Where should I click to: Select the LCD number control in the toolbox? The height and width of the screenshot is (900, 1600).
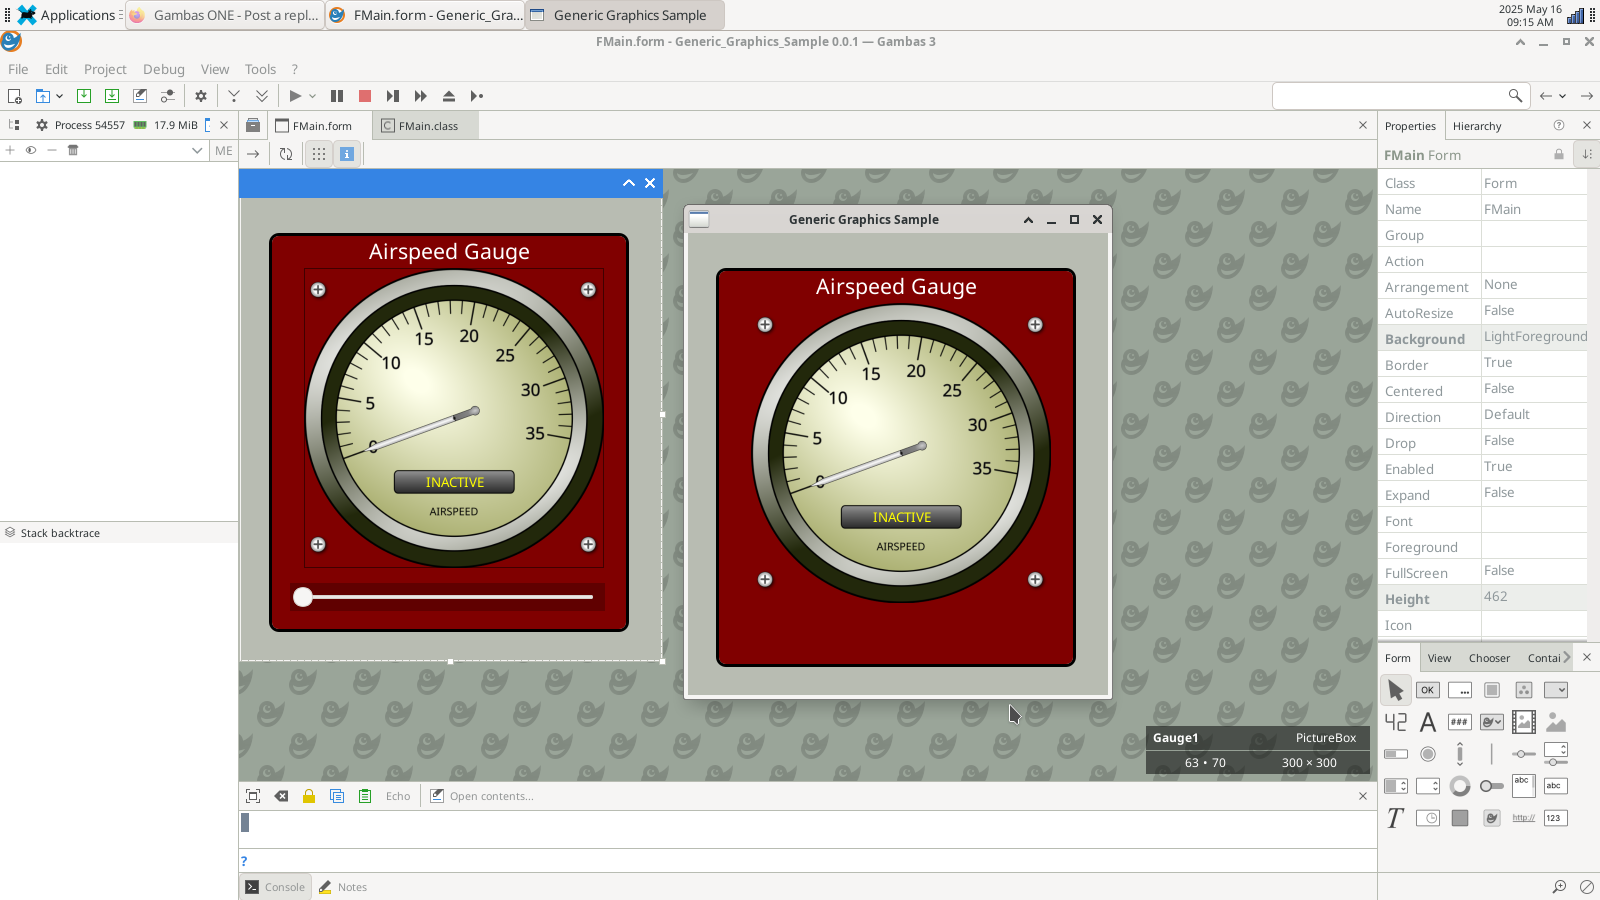[1396, 722]
